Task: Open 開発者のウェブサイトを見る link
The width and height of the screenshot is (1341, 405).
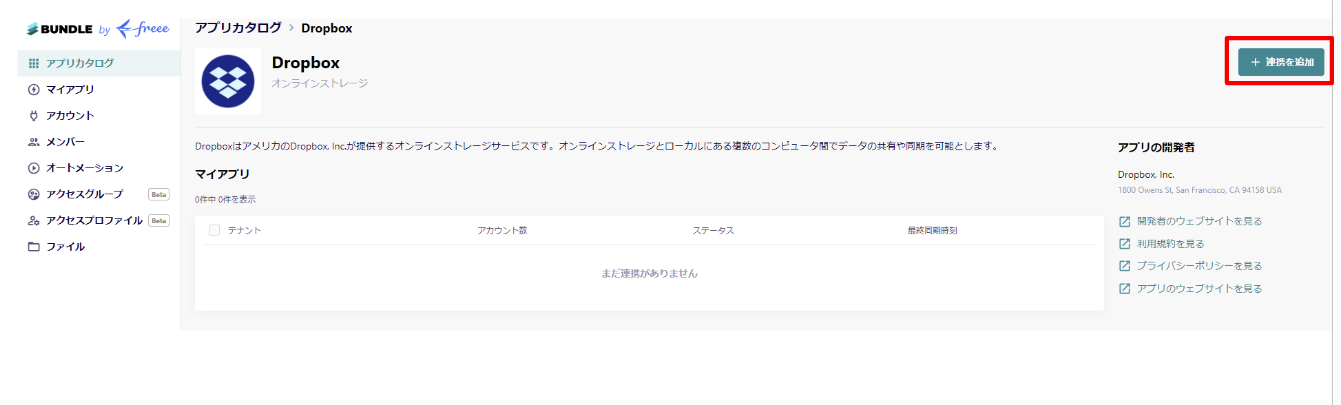Action: coord(1200,221)
